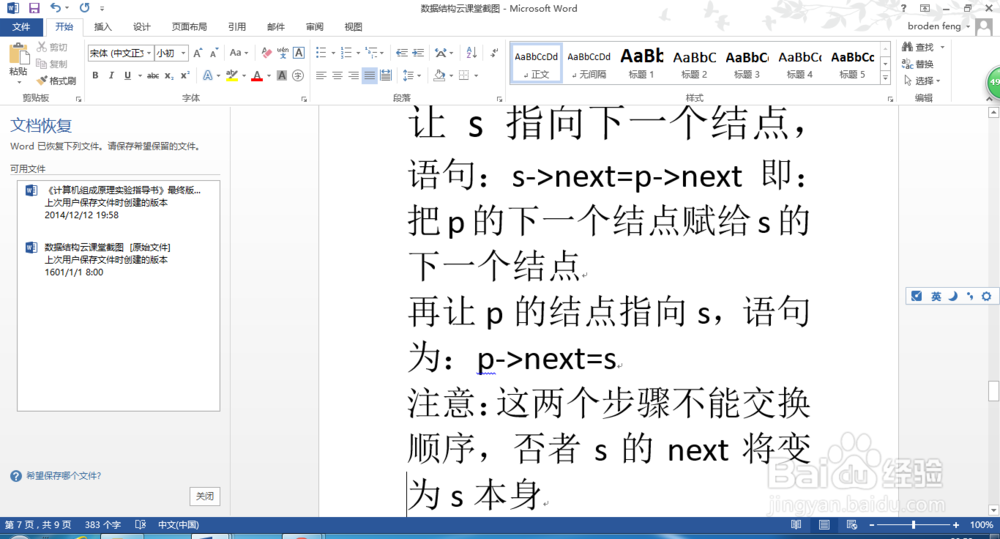Open the File (文件) tab
Image resolution: width=1000 pixels, height=539 pixels.
(x=21, y=27)
